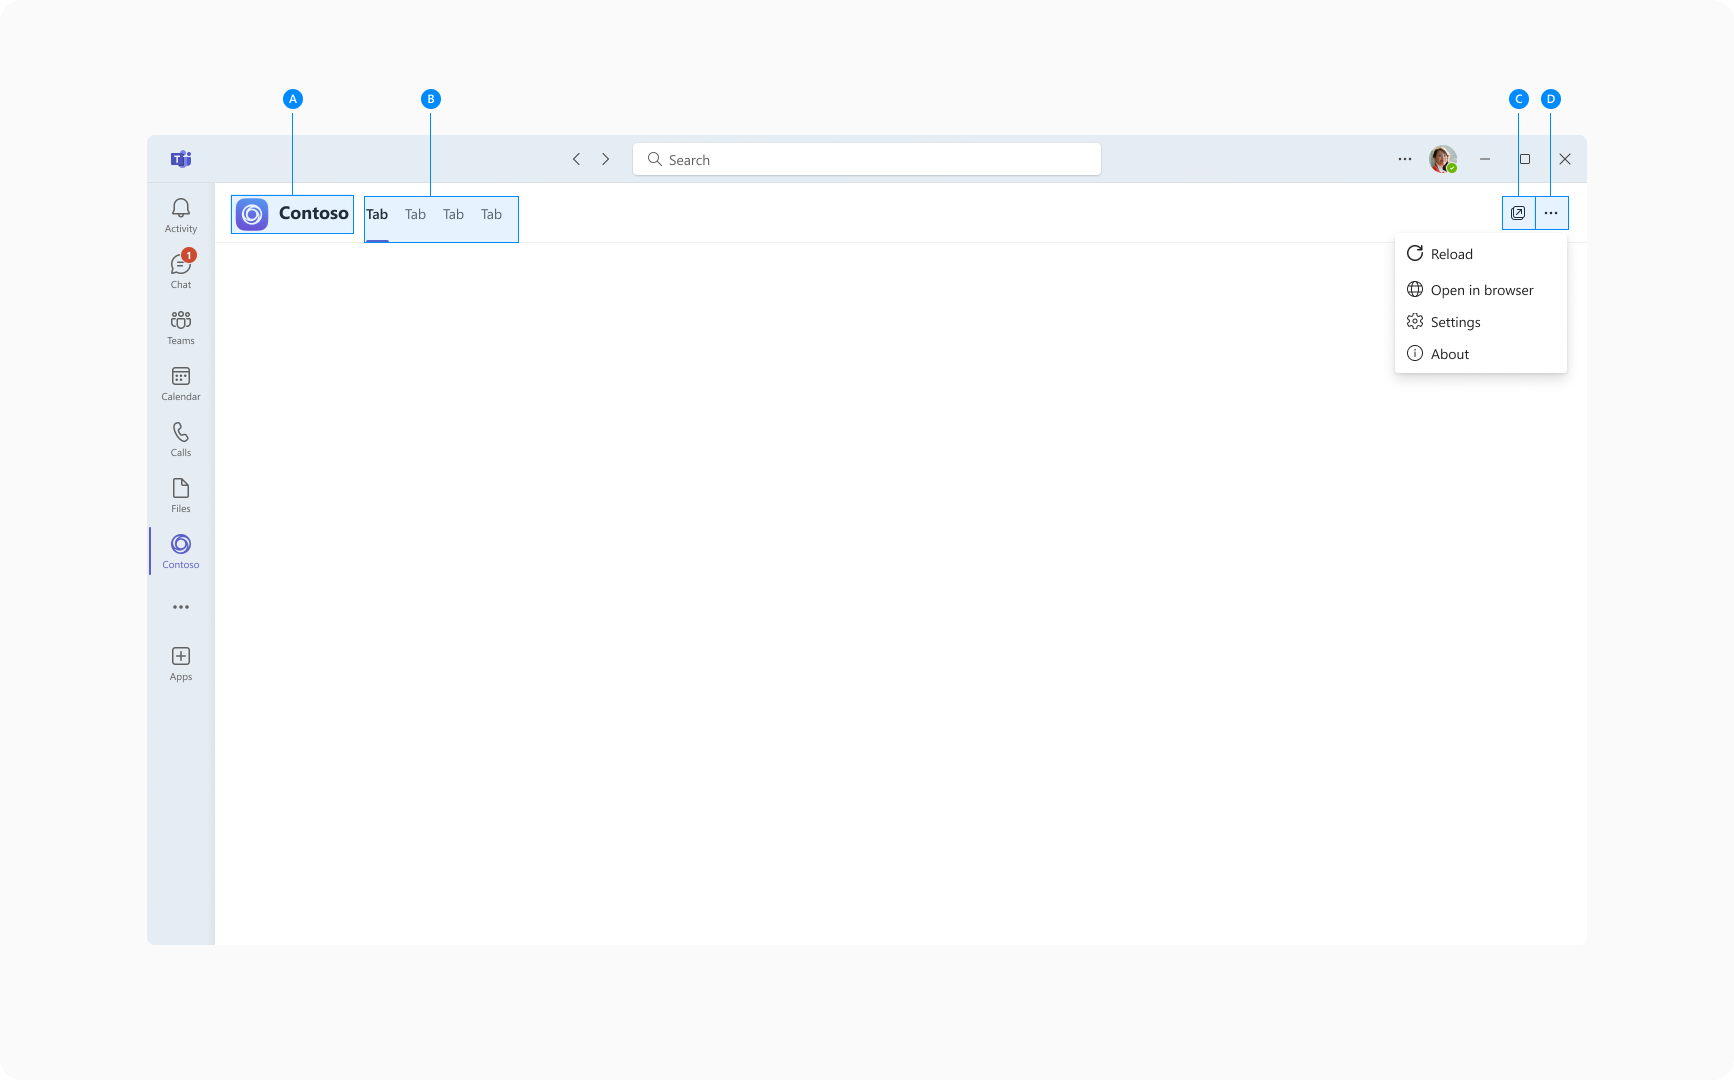Image resolution: width=1734 pixels, height=1080 pixels.
Task: Open the Calendar app
Action: (181, 383)
